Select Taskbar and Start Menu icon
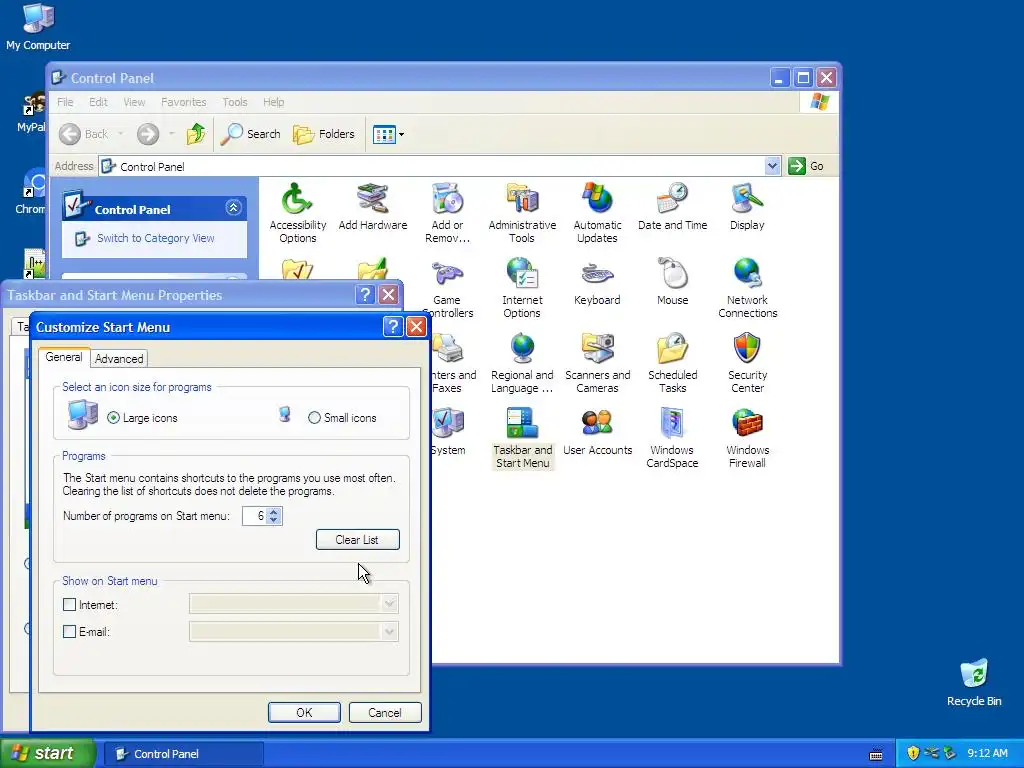Screen dimensions: 1024x768 point(522,438)
